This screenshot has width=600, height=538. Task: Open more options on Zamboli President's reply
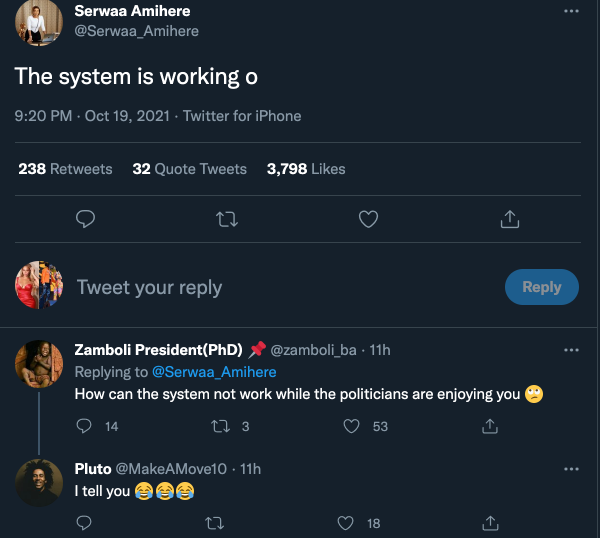point(571,350)
